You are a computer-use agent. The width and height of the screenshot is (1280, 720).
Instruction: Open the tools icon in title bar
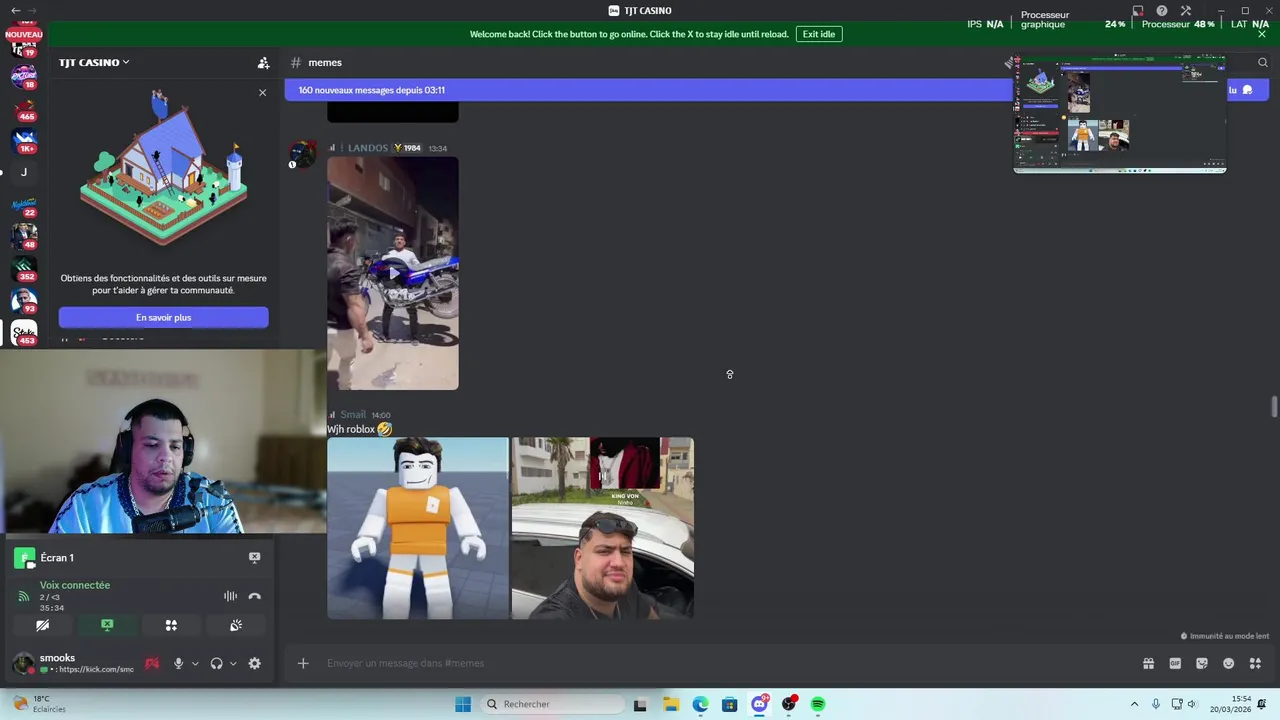[1186, 11]
